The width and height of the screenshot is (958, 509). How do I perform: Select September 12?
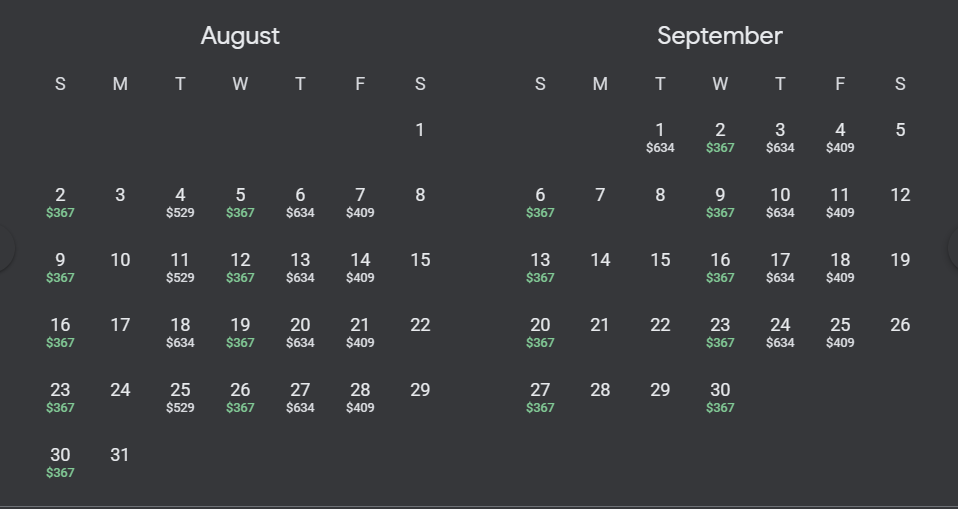900,195
